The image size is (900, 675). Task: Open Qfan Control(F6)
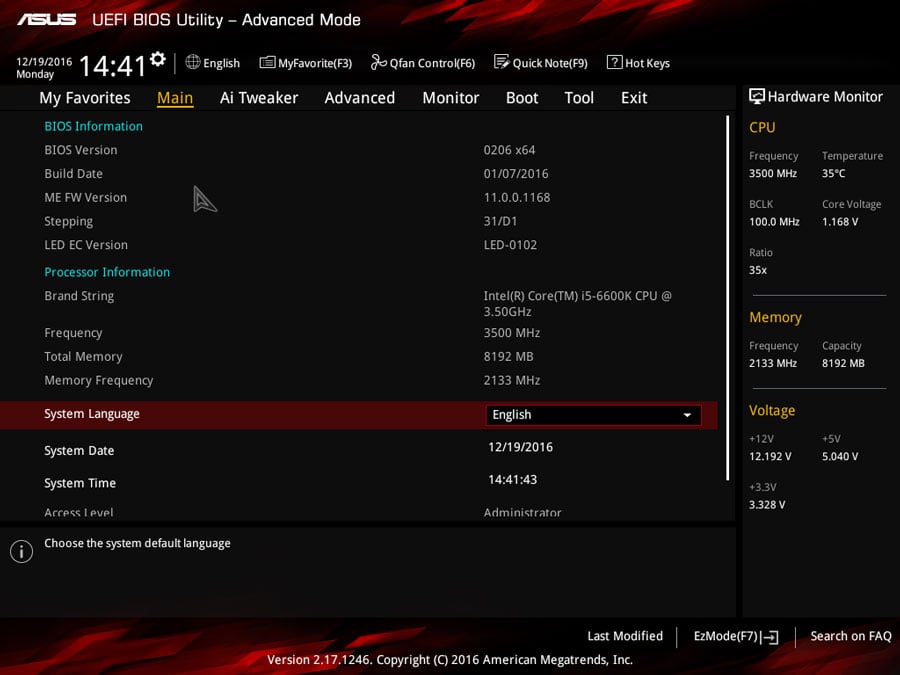423,63
